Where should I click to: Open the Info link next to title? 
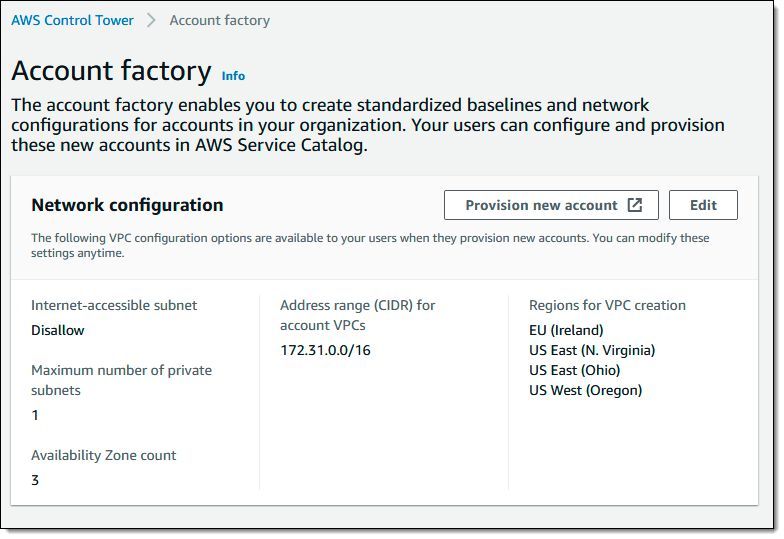[x=233, y=75]
